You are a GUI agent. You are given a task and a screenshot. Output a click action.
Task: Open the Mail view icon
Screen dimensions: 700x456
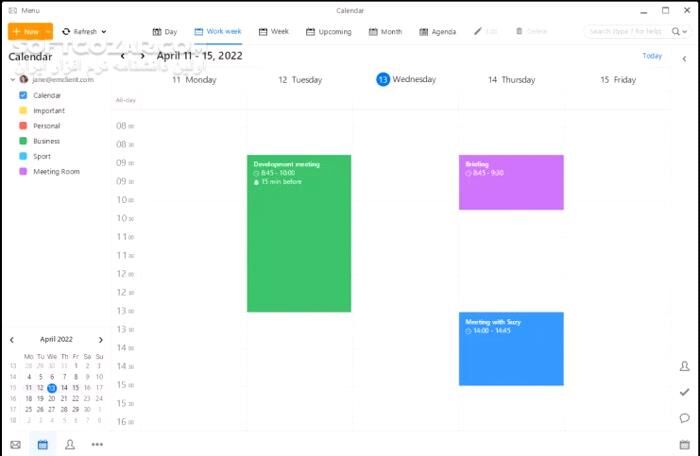click(x=15, y=444)
